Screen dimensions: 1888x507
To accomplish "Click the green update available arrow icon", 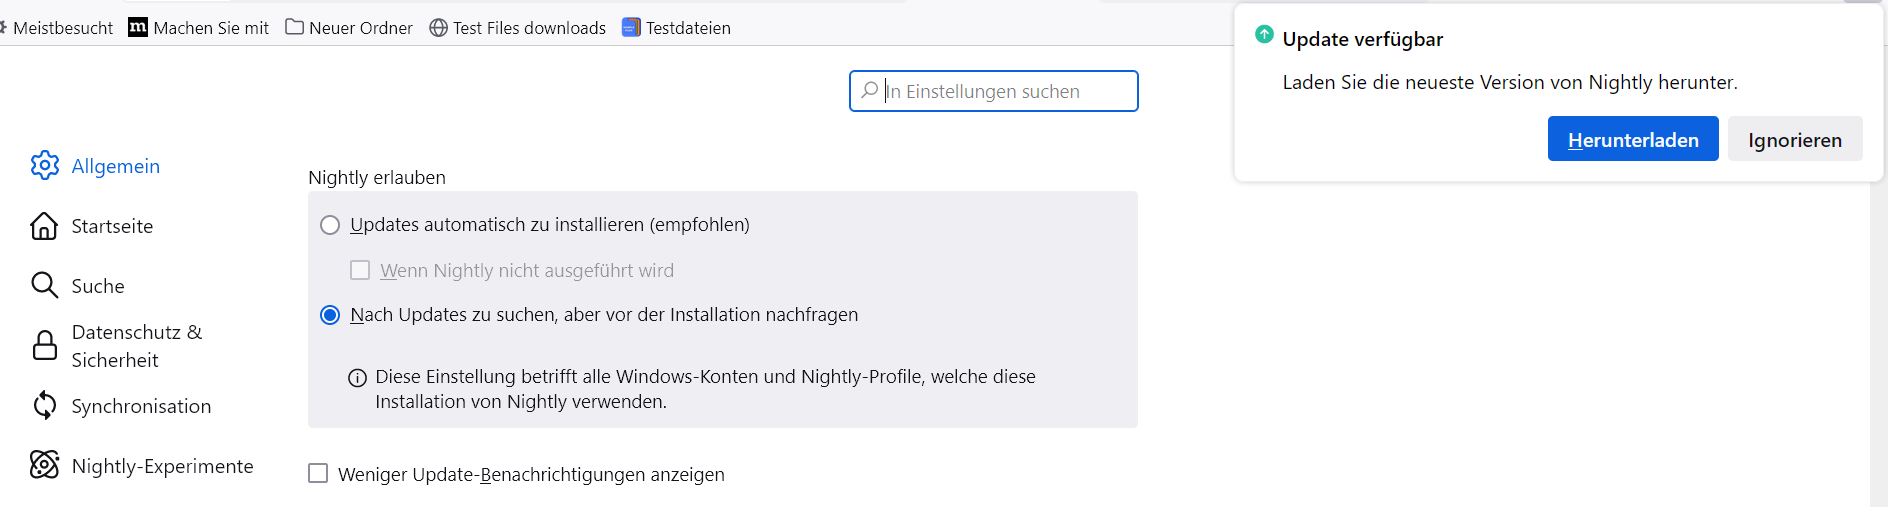I will coord(1264,35).
